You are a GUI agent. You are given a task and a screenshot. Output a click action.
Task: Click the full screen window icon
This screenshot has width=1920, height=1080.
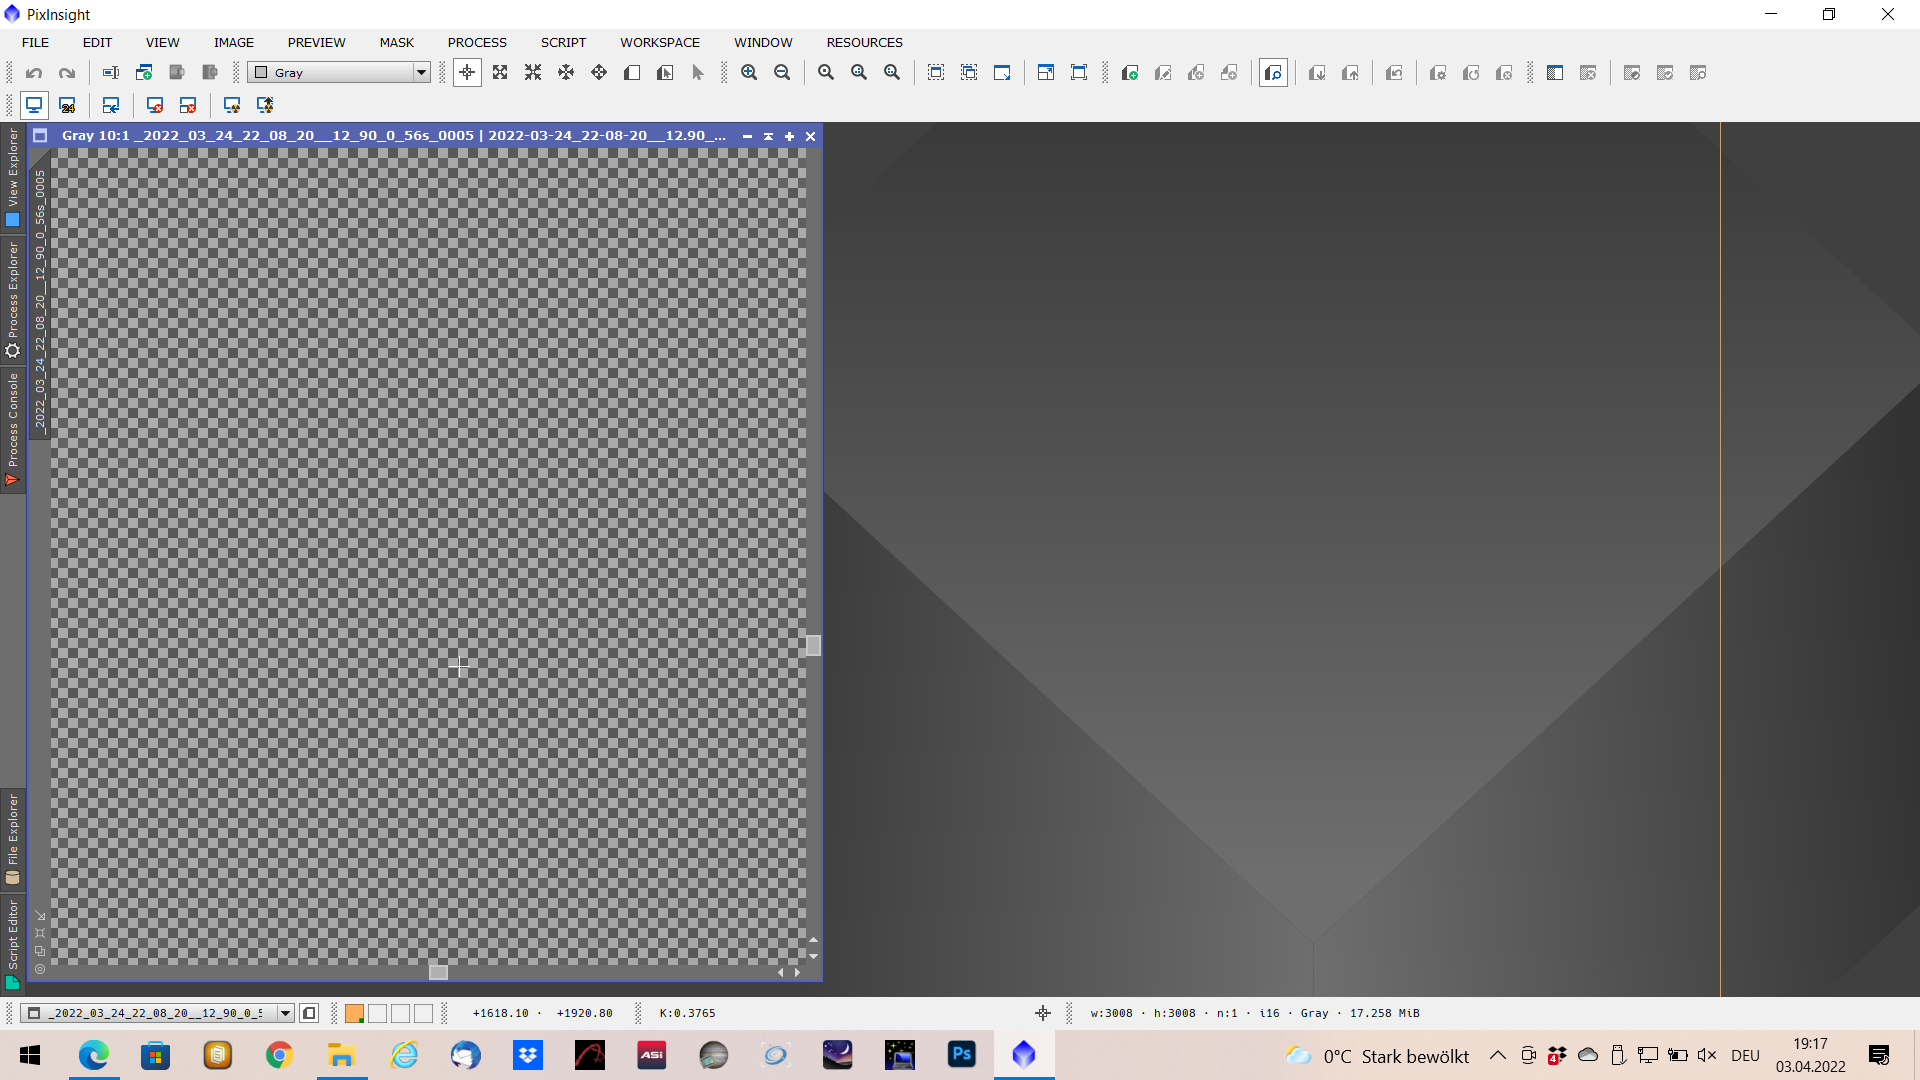(x=1079, y=73)
